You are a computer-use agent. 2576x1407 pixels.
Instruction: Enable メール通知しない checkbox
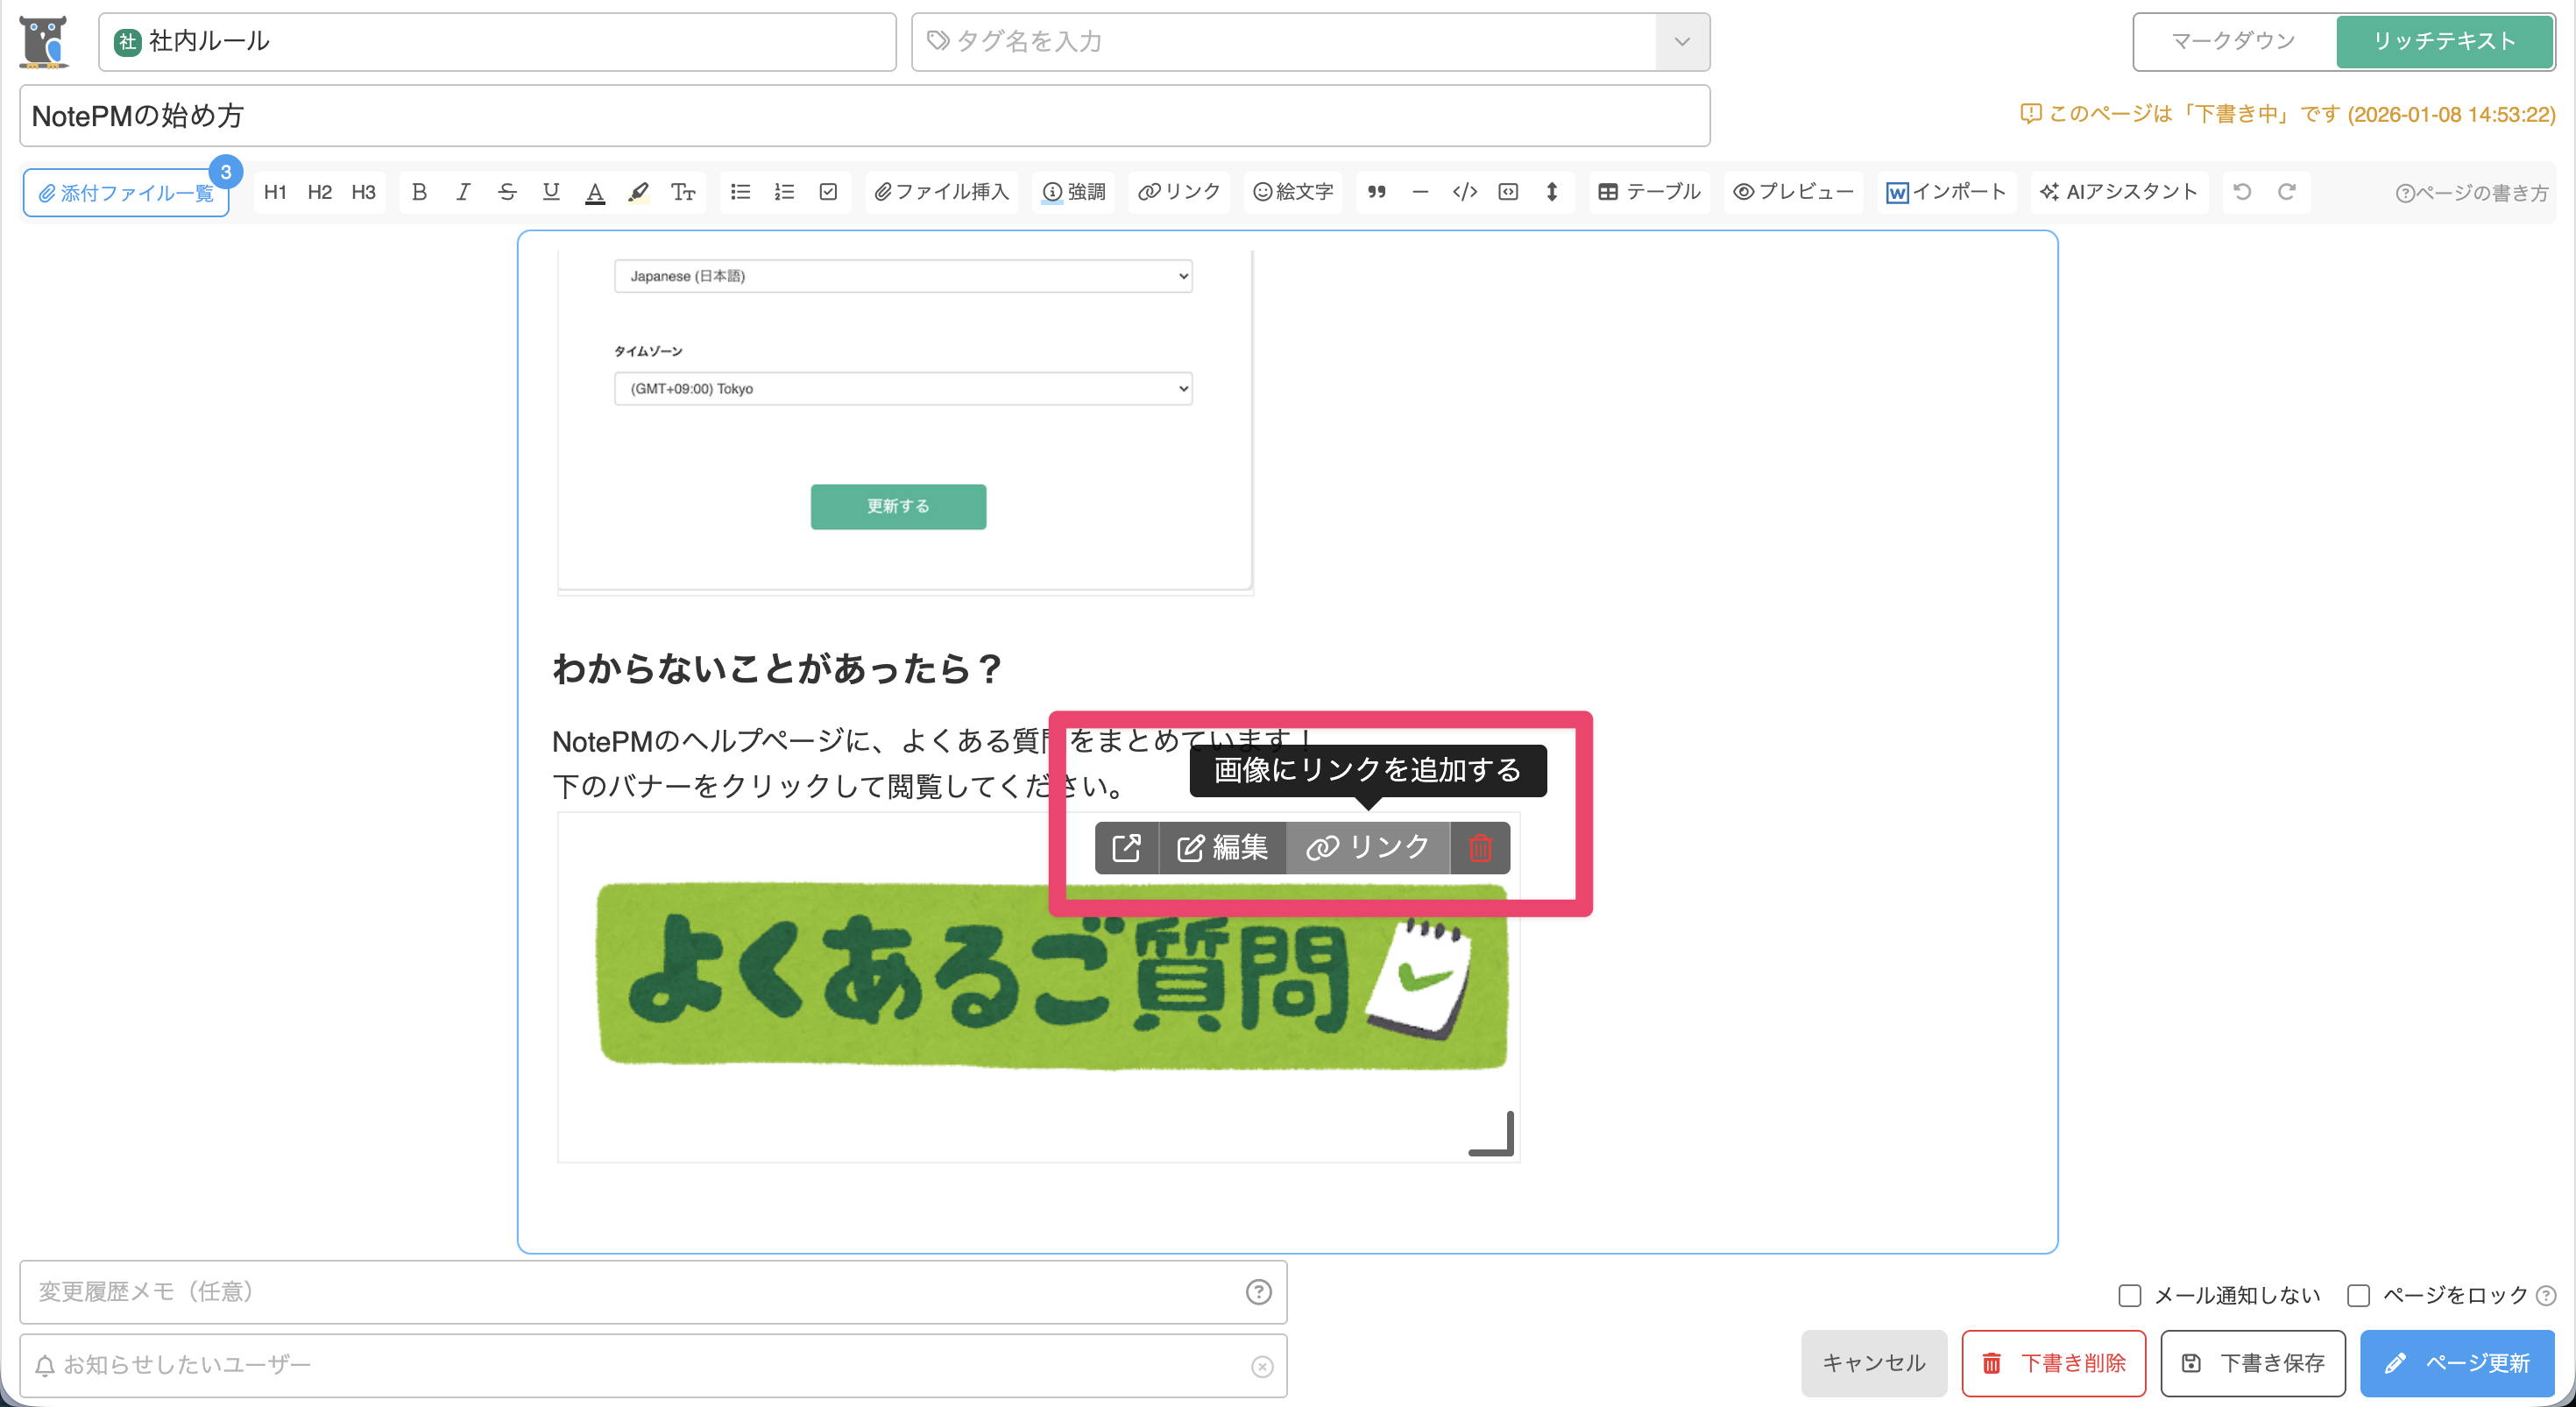coord(2129,1295)
